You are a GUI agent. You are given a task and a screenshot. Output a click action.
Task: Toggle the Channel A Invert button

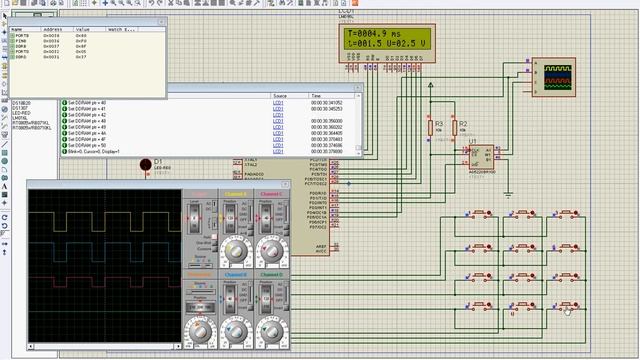click(250, 227)
